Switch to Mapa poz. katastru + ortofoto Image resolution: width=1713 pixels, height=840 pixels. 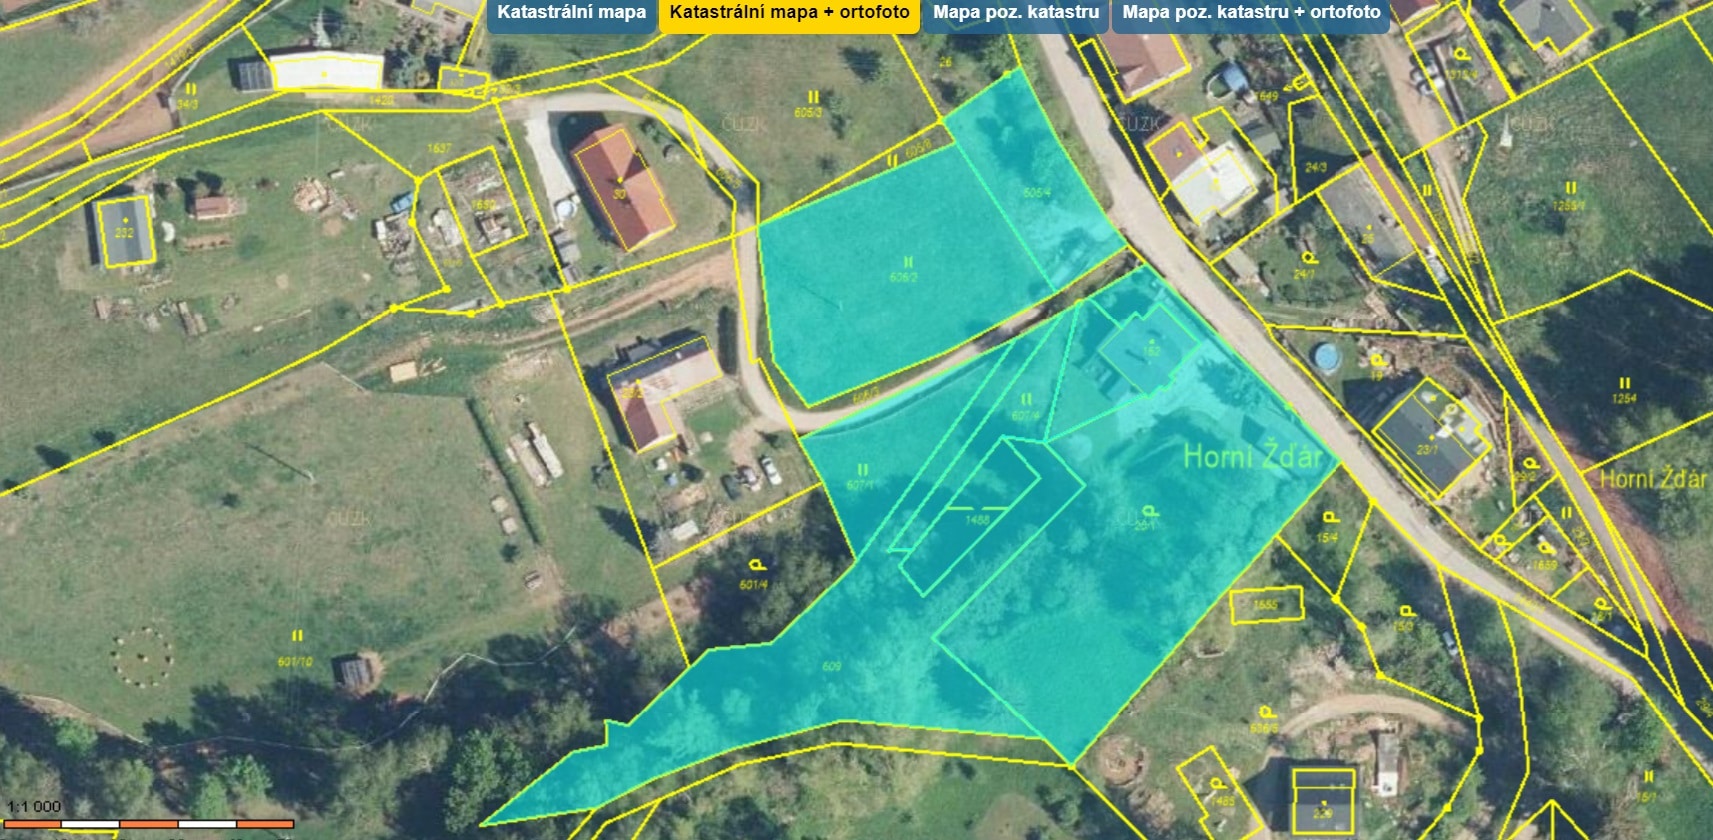pos(1250,14)
